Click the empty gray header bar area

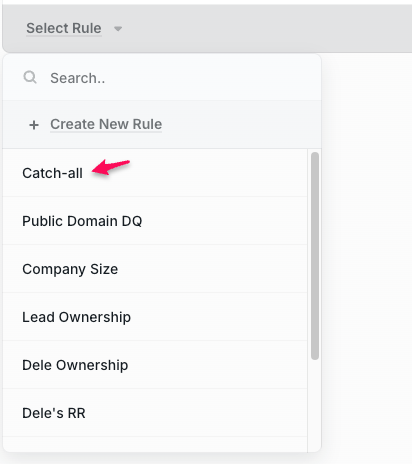tap(267, 28)
